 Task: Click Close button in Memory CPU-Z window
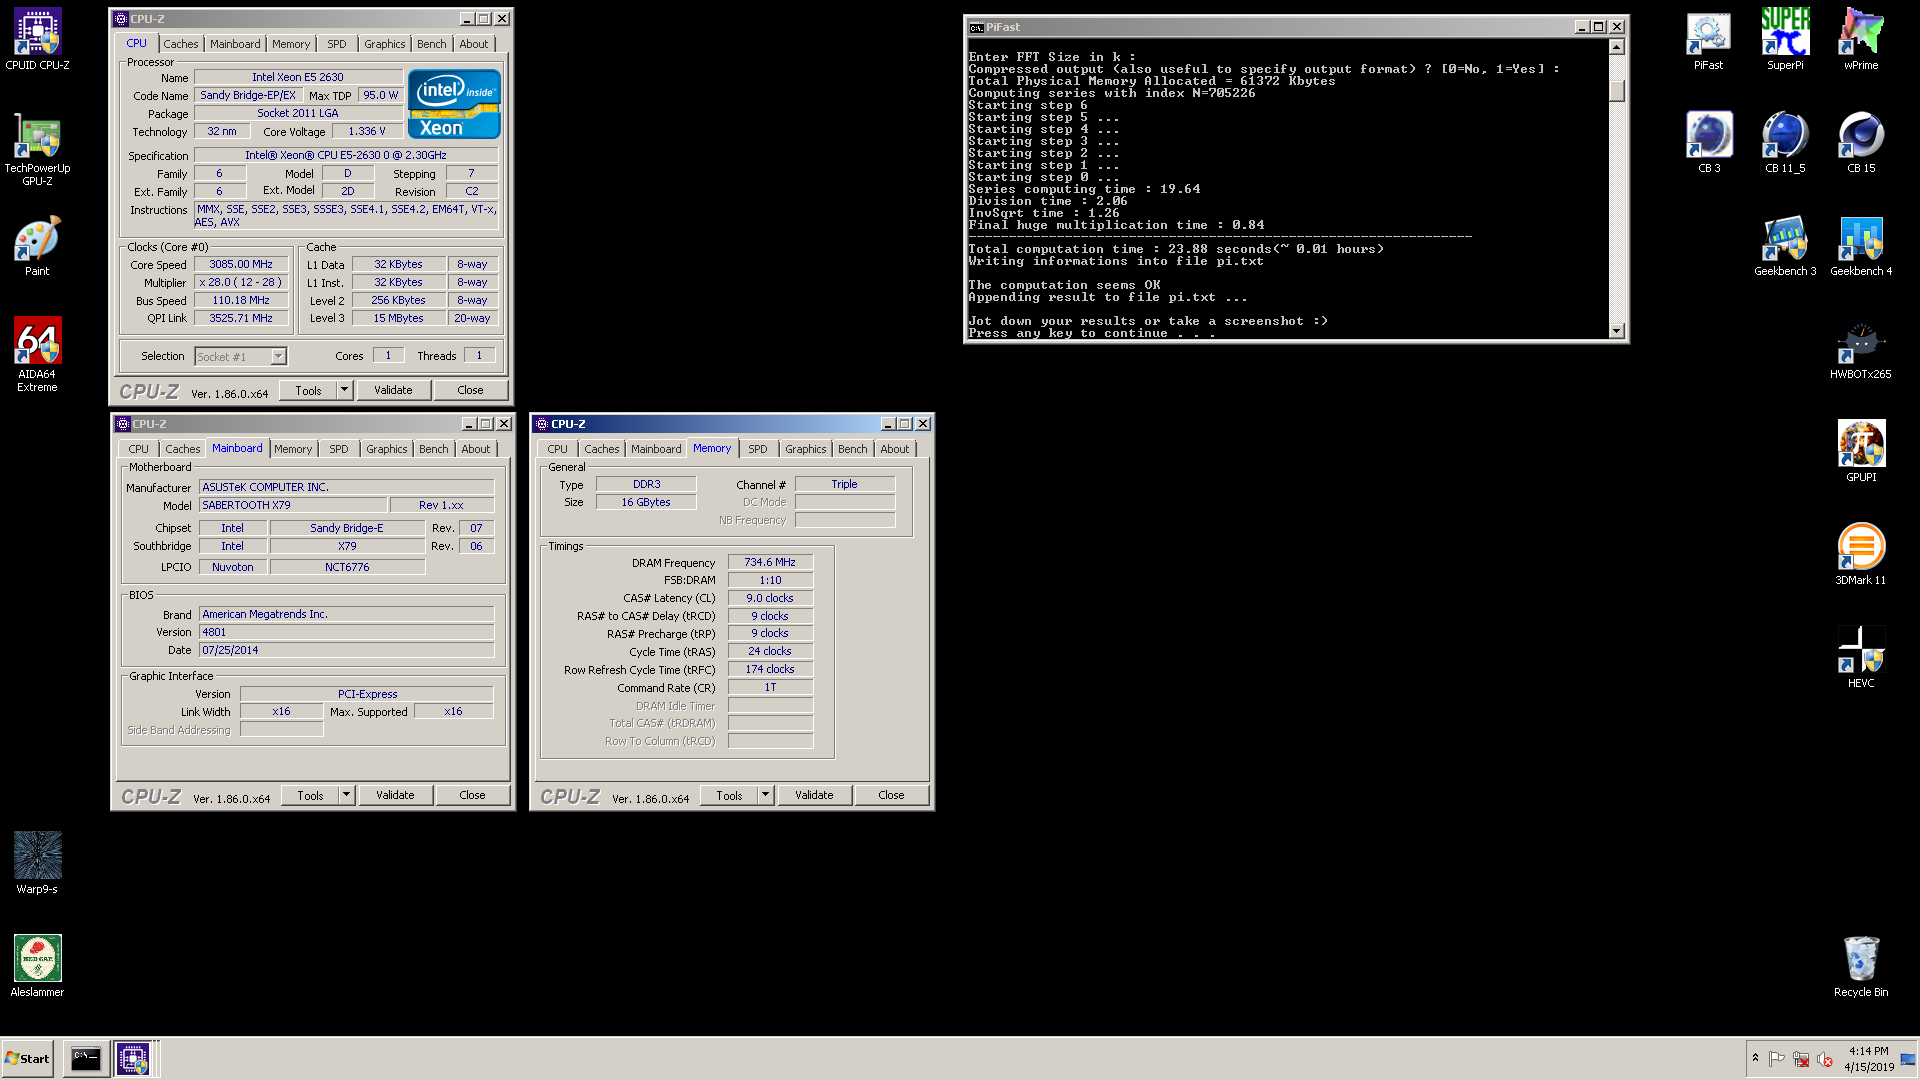click(892, 795)
